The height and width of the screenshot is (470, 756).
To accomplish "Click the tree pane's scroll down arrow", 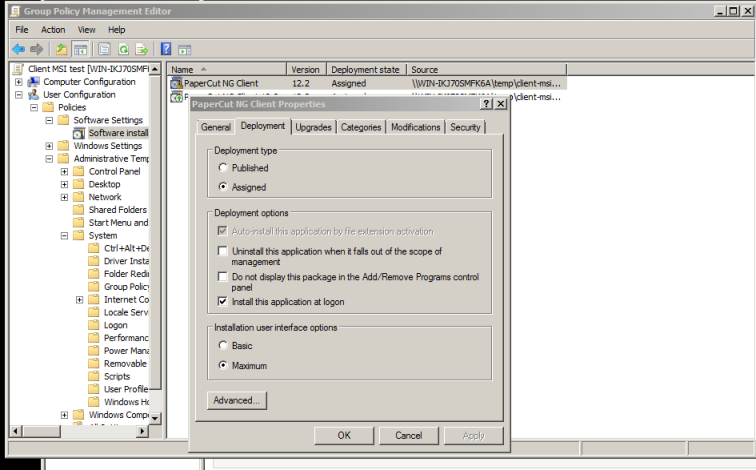I will pyautogui.click(x=155, y=418).
